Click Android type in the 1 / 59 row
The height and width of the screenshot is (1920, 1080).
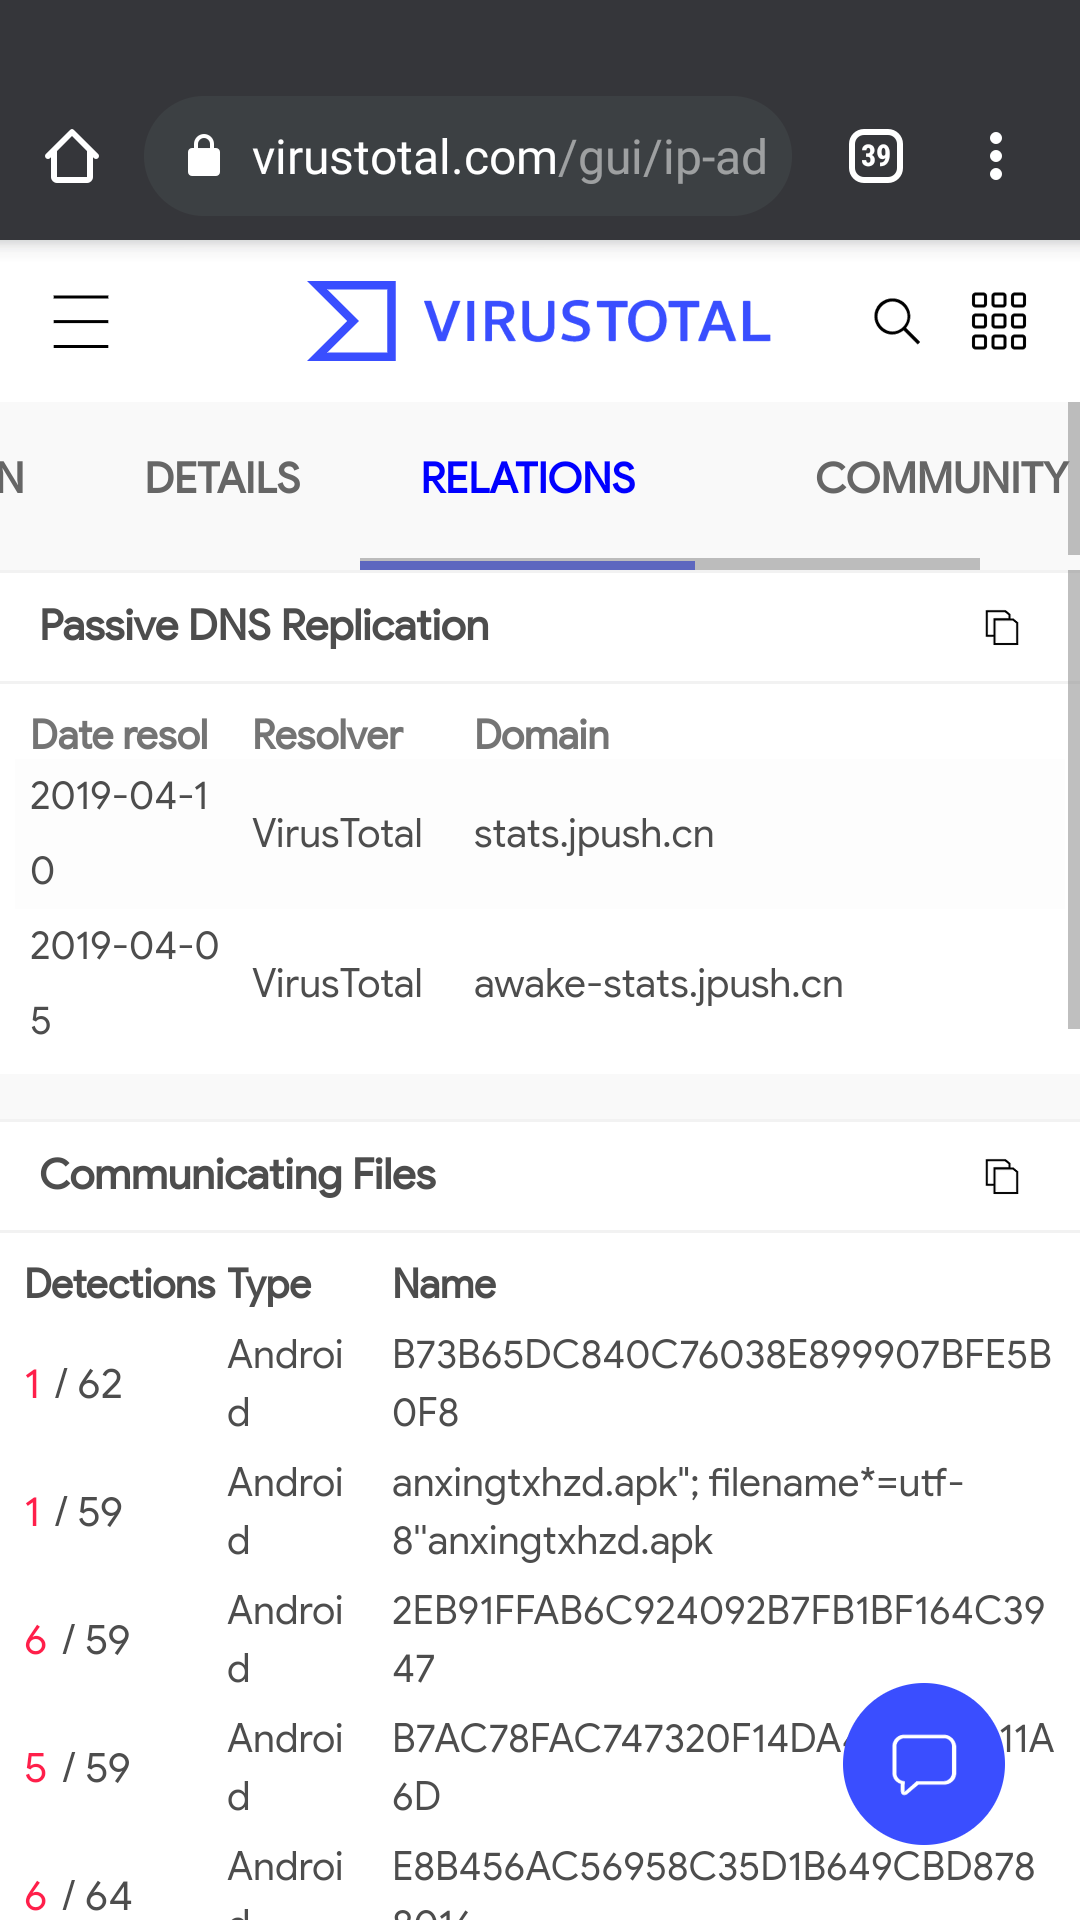(x=285, y=1512)
